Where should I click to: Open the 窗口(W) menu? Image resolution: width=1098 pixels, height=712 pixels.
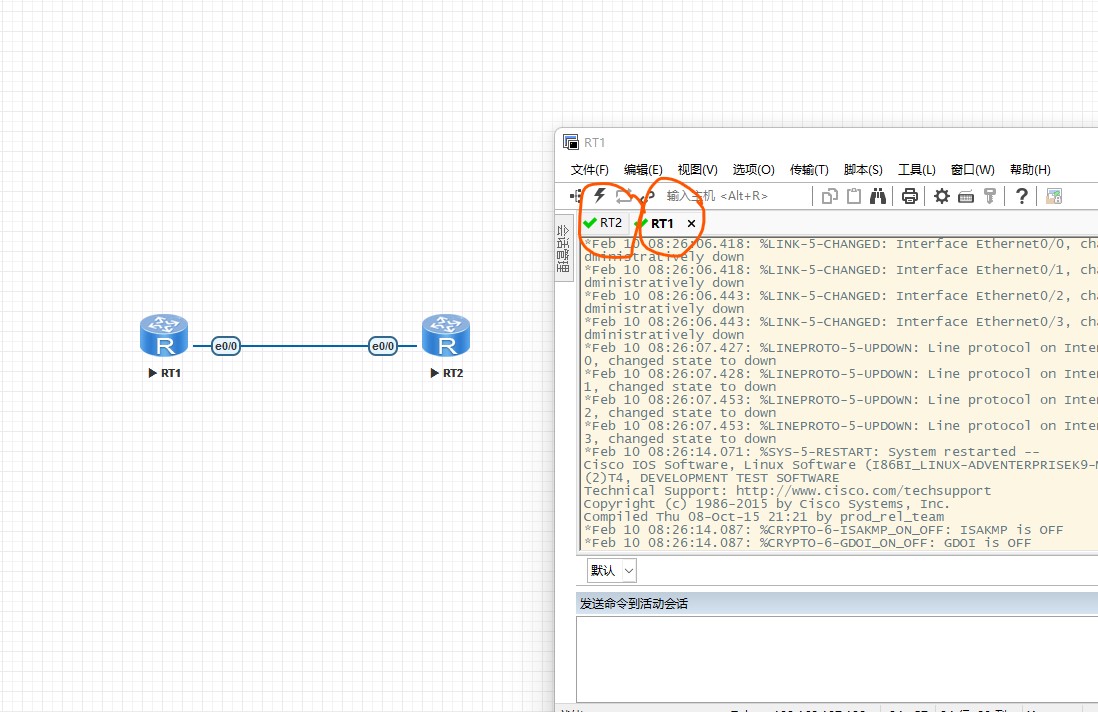tap(973, 169)
